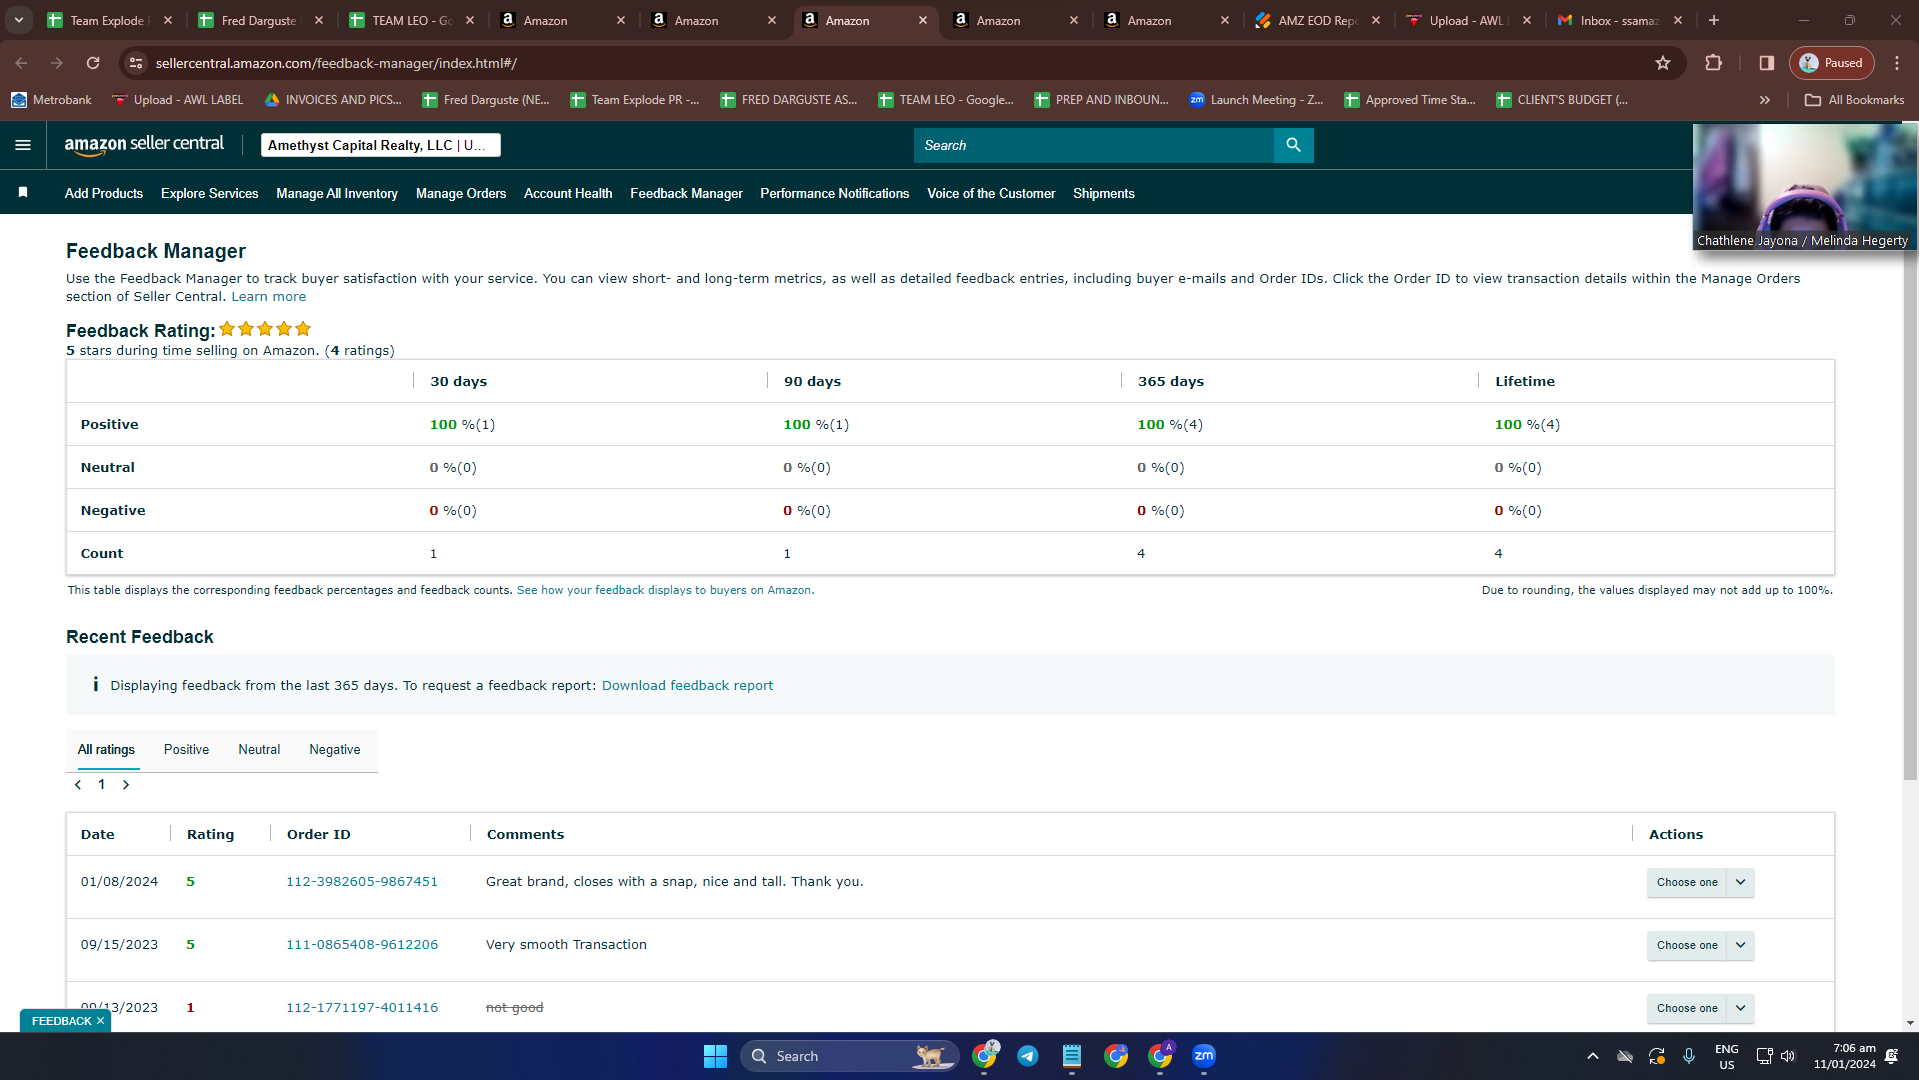Open Shipments in the nav bar
The height and width of the screenshot is (1080, 1919).
pyautogui.click(x=1104, y=194)
